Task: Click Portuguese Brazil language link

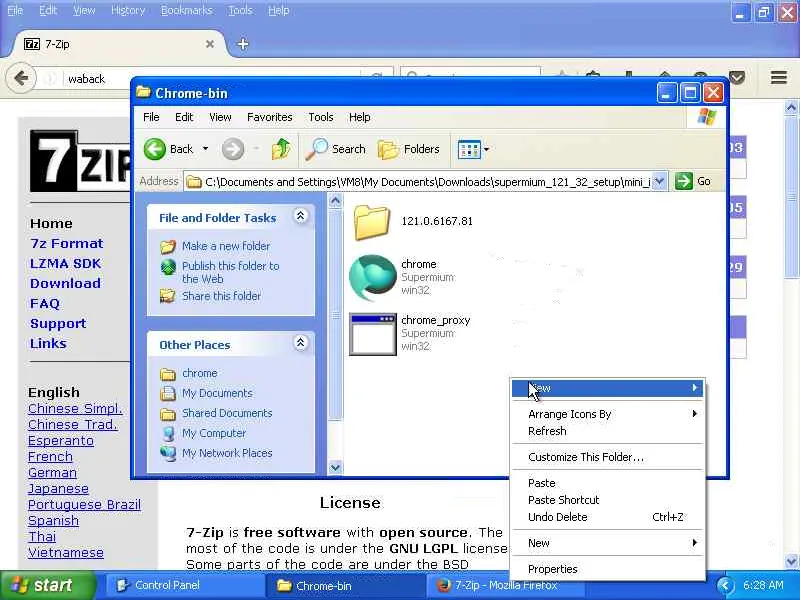Action: [84, 505]
